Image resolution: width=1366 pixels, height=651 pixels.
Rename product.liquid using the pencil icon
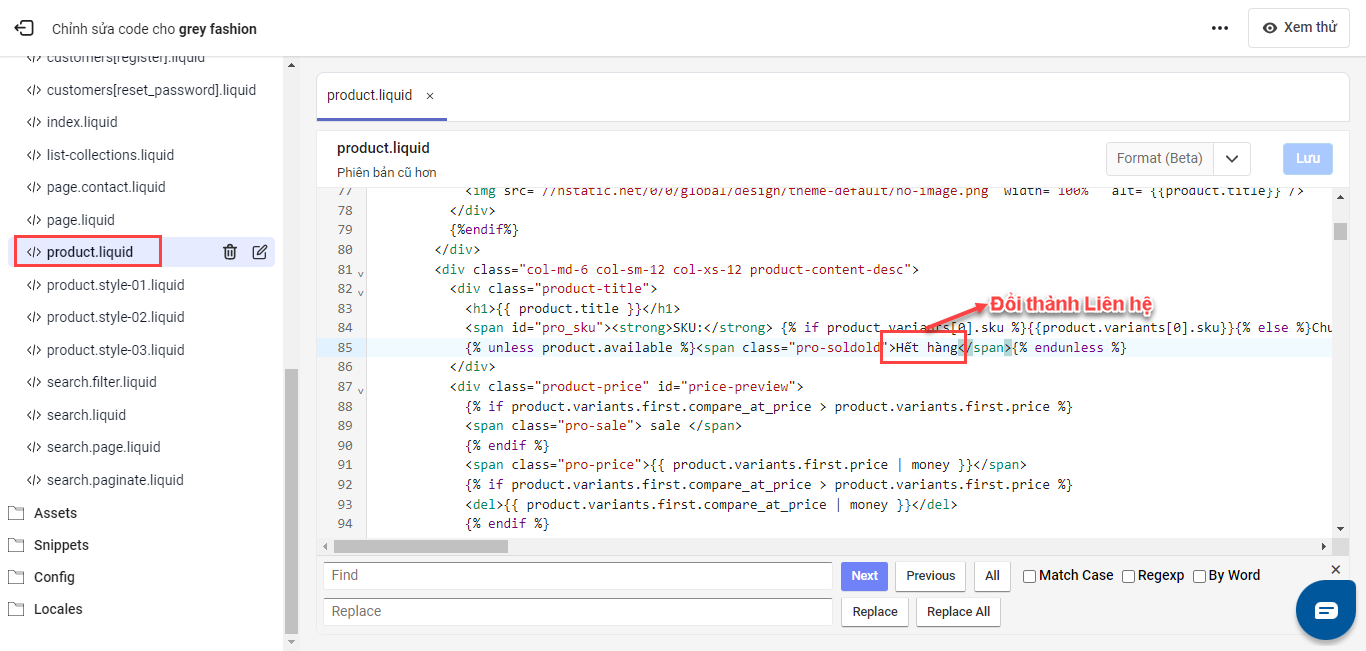coord(260,252)
